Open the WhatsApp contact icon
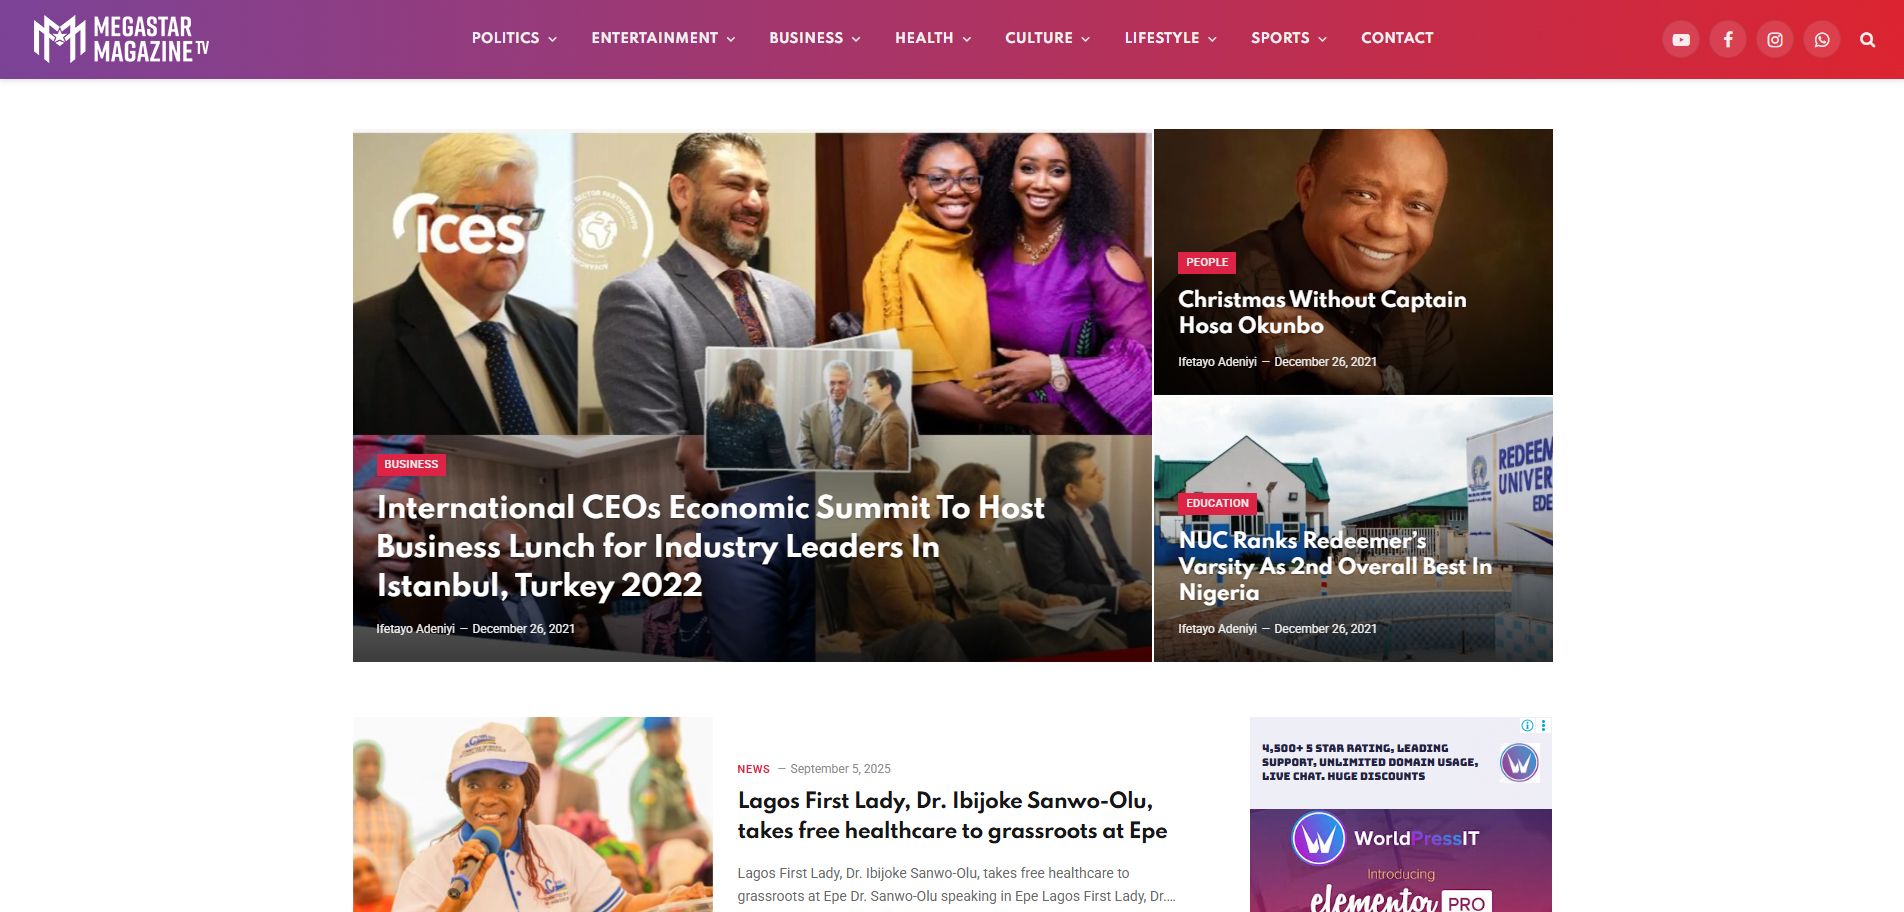This screenshot has height=912, width=1904. click(x=1822, y=40)
